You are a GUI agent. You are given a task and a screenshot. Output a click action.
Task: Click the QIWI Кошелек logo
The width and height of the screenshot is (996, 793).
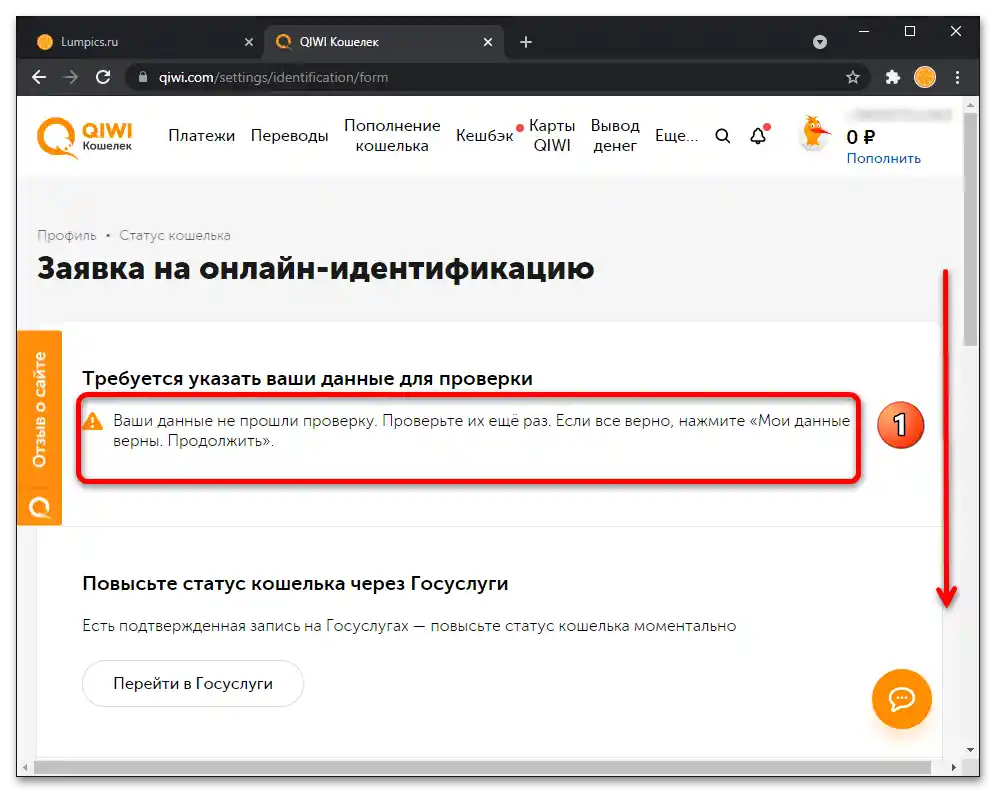point(84,137)
